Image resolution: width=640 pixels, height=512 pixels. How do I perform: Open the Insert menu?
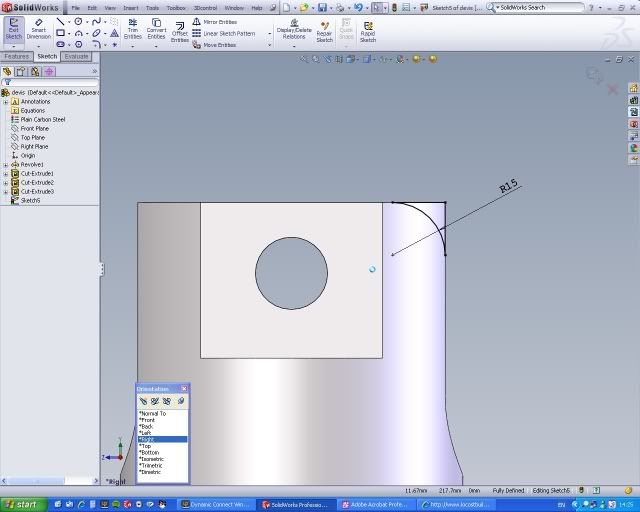pyautogui.click(x=130, y=7)
